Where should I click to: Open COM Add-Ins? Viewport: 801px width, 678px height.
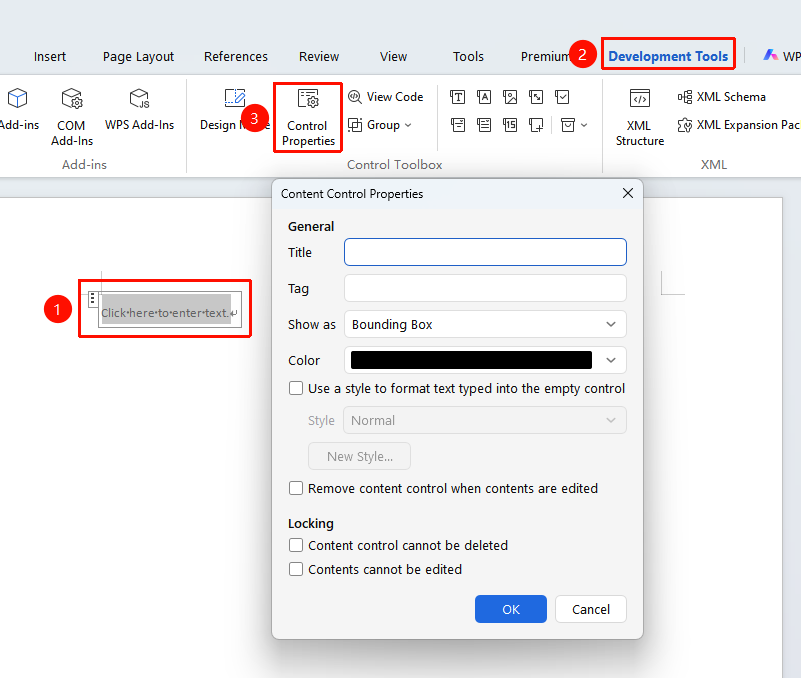[x=72, y=117]
